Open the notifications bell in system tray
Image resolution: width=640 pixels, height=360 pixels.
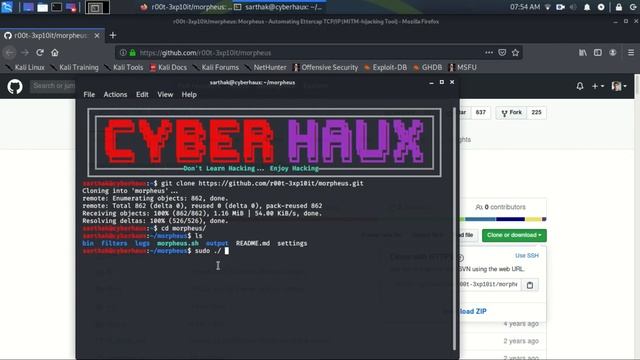[x=587, y=7]
